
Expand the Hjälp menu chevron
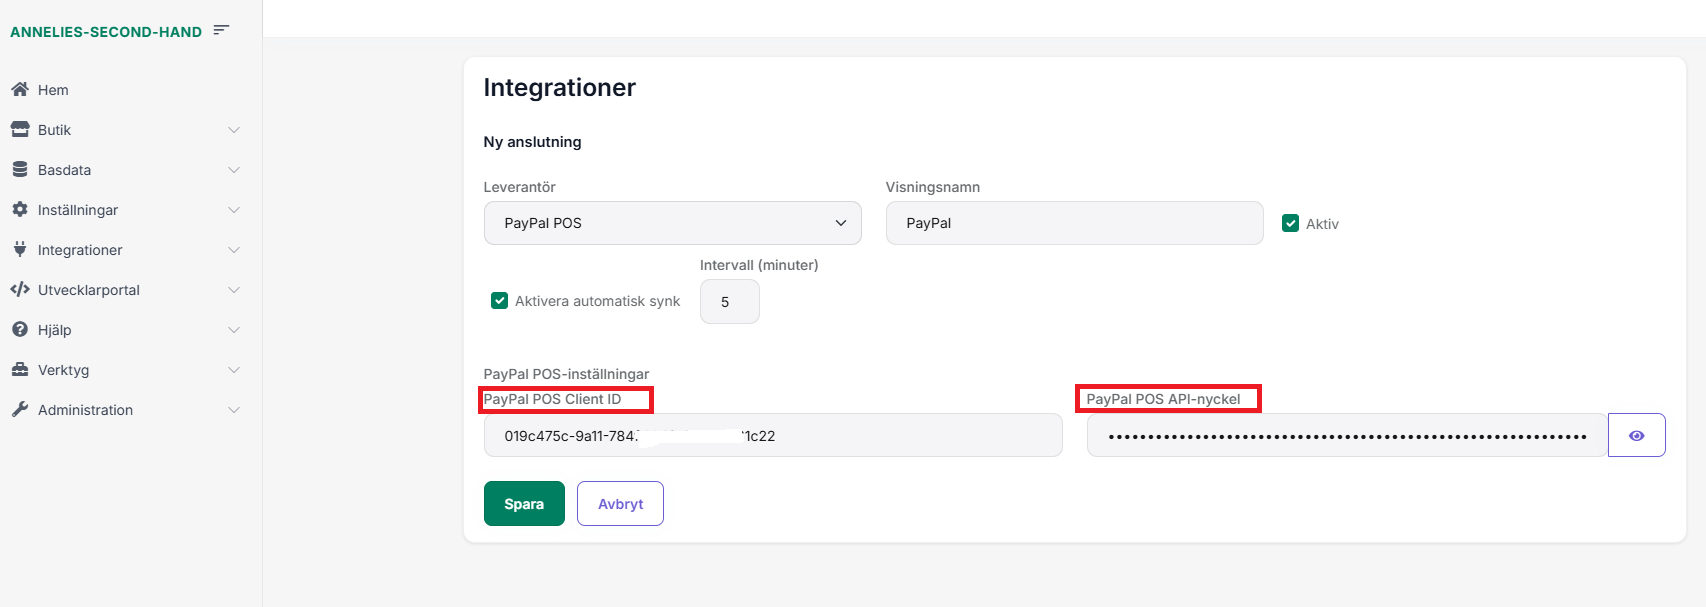pos(233,330)
